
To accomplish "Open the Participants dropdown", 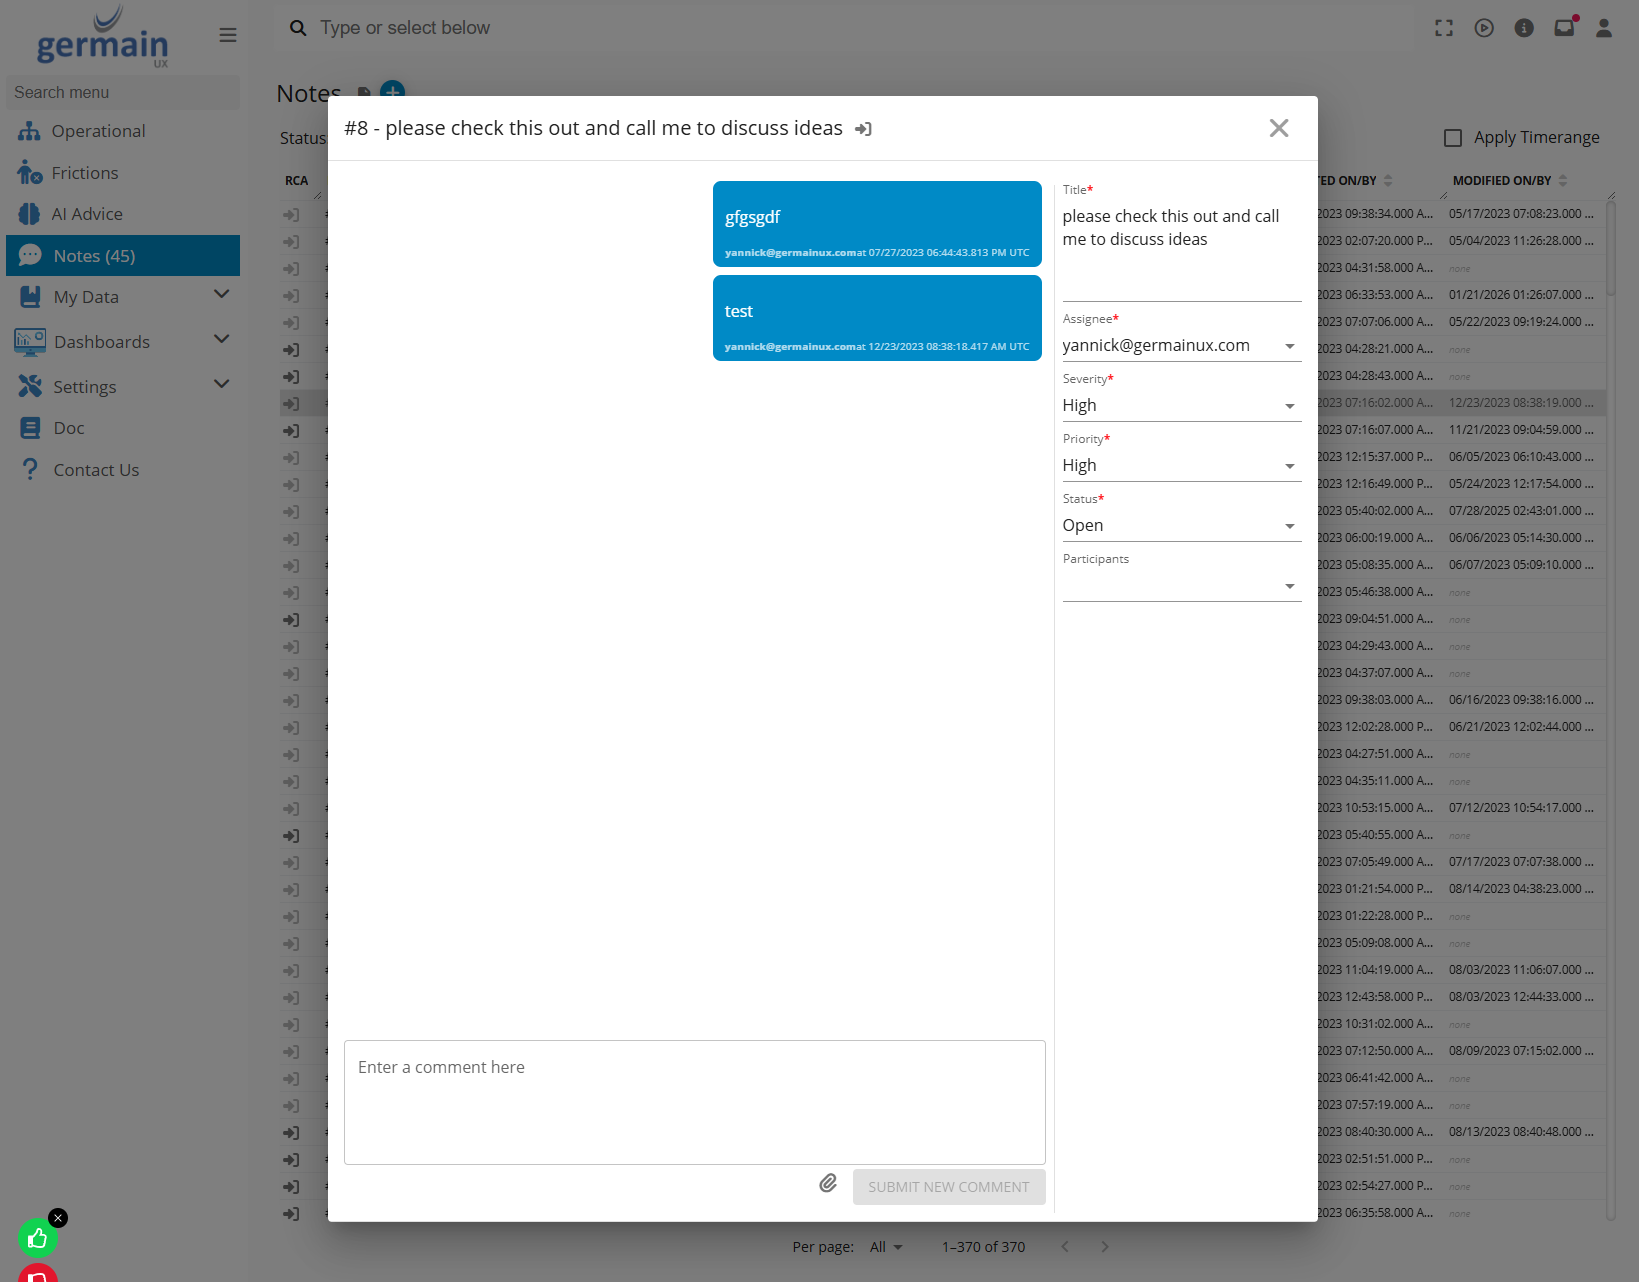I will (1180, 586).
